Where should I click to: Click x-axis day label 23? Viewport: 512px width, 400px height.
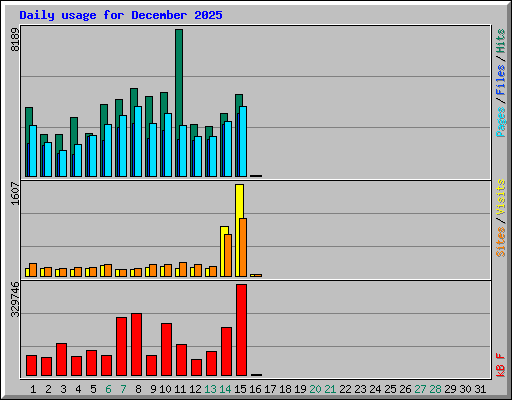click(360, 389)
